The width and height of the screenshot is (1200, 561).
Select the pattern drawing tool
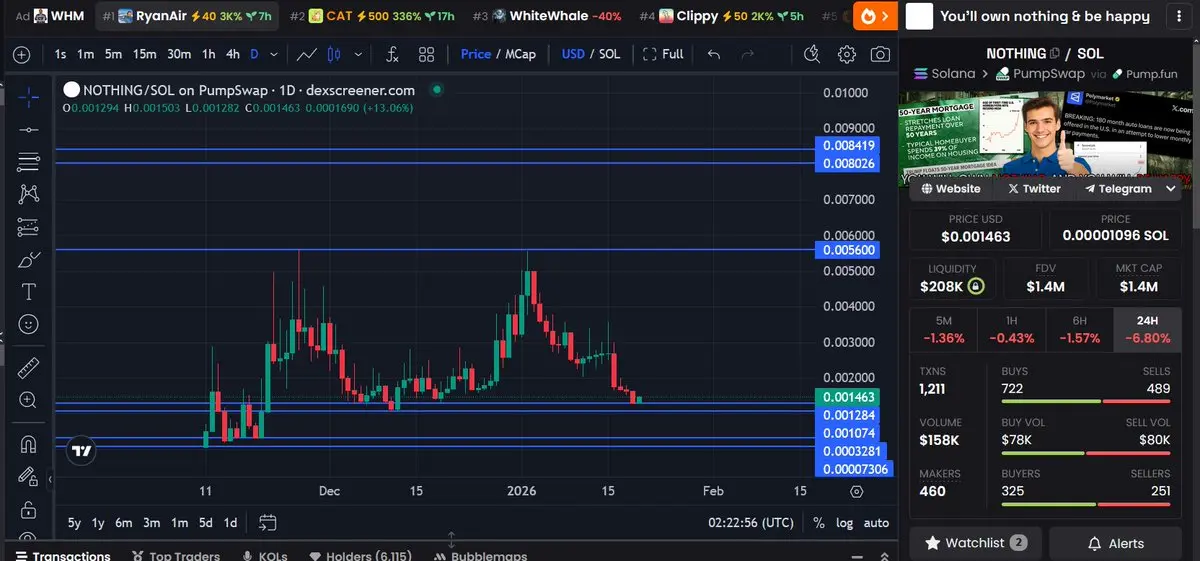[29, 194]
